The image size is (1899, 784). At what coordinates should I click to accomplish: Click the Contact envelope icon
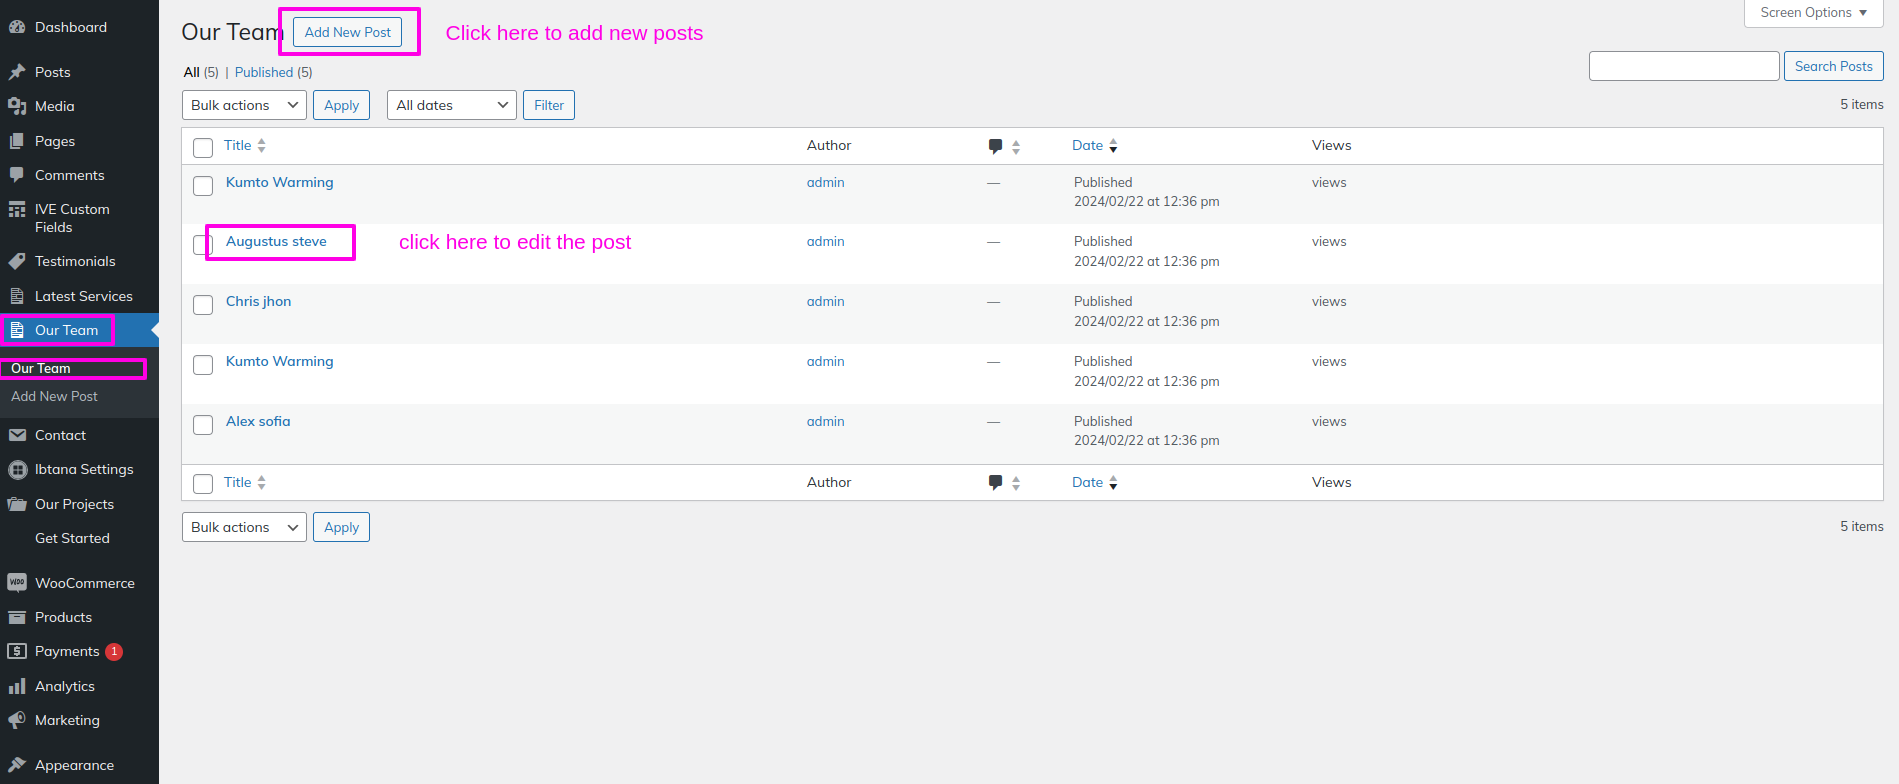pyautogui.click(x=17, y=435)
